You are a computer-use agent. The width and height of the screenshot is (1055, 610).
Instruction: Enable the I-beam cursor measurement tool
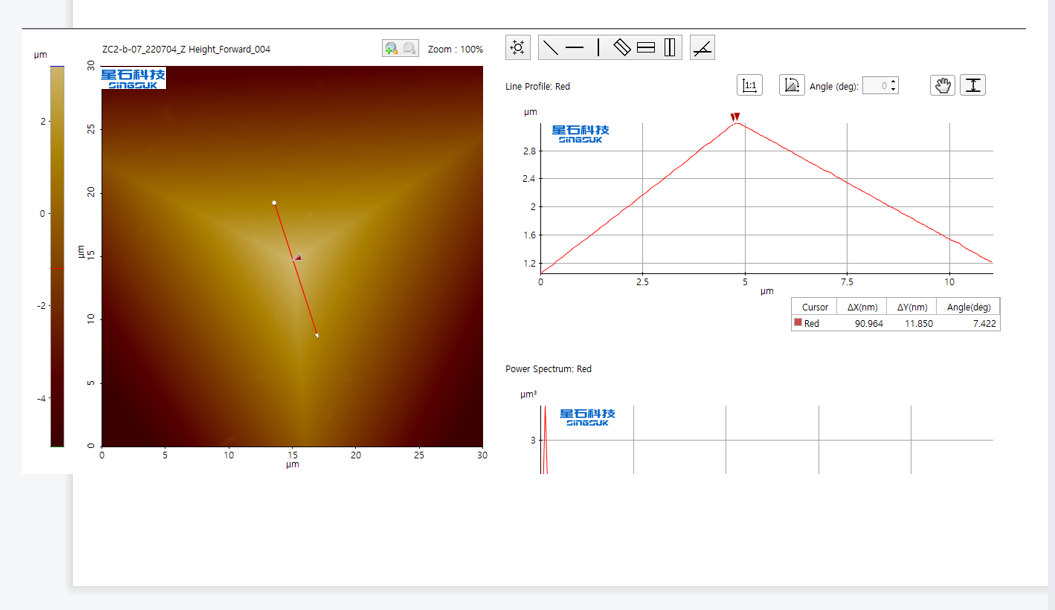click(973, 86)
